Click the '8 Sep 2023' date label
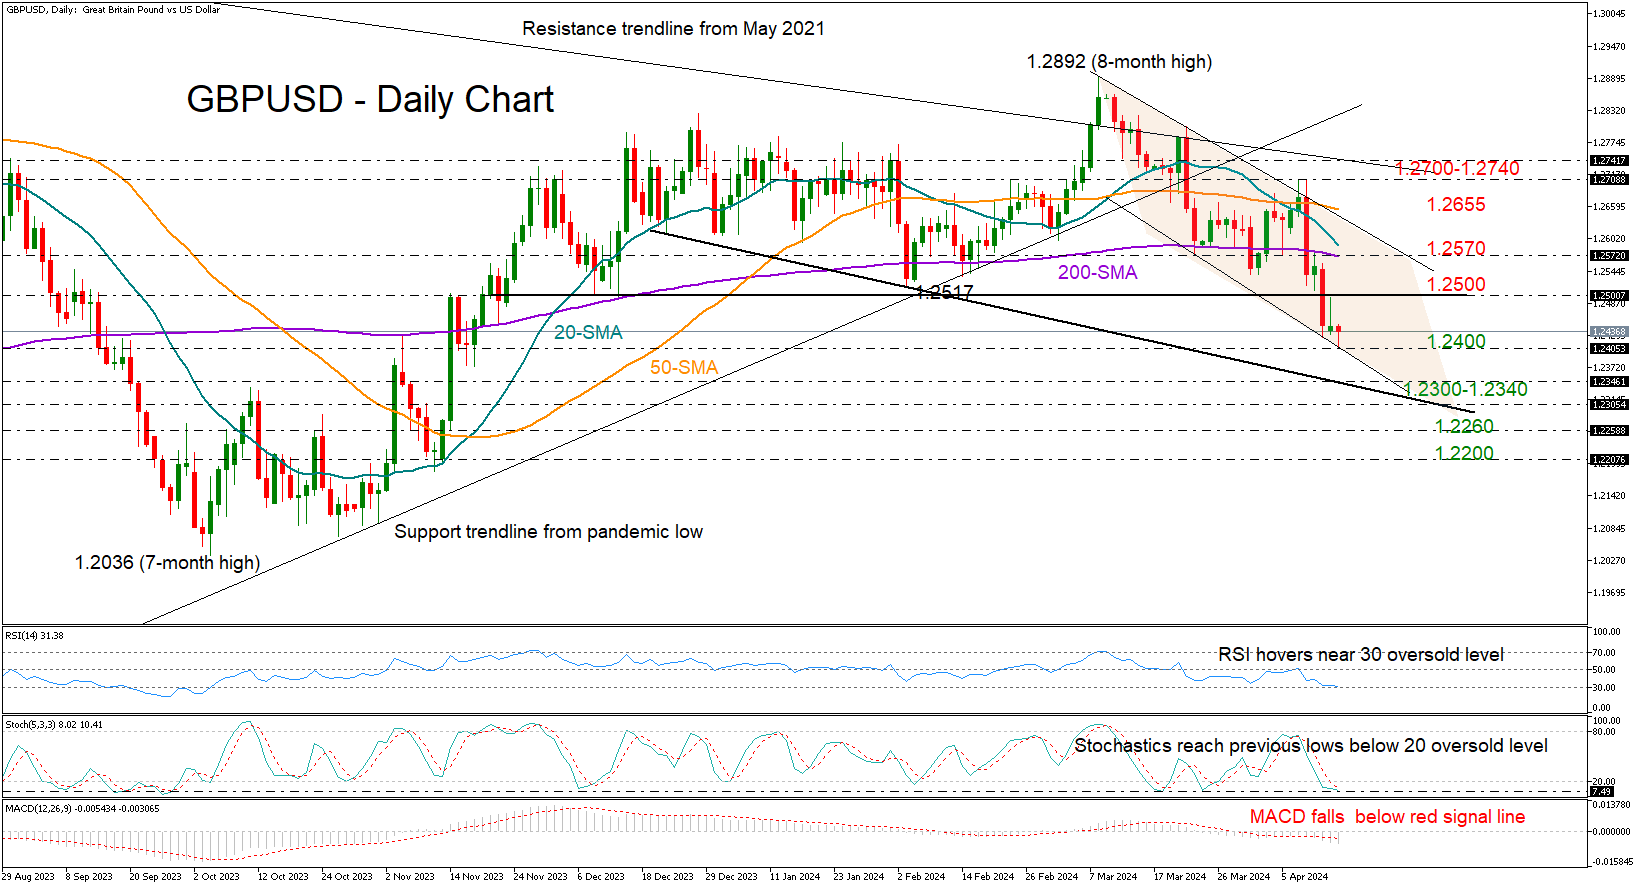Image resolution: width=1640 pixels, height=888 pixels. [89, 876]
